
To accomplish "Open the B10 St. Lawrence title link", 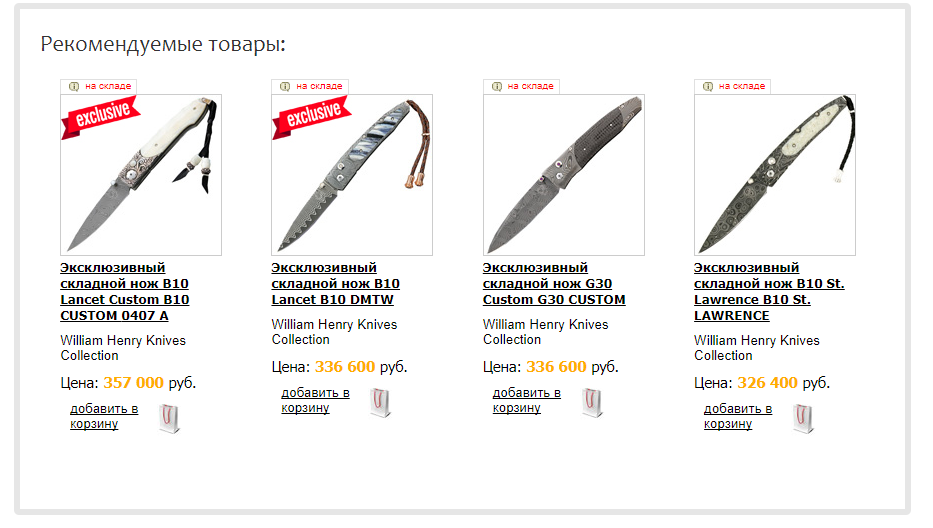I will point(769,292).
